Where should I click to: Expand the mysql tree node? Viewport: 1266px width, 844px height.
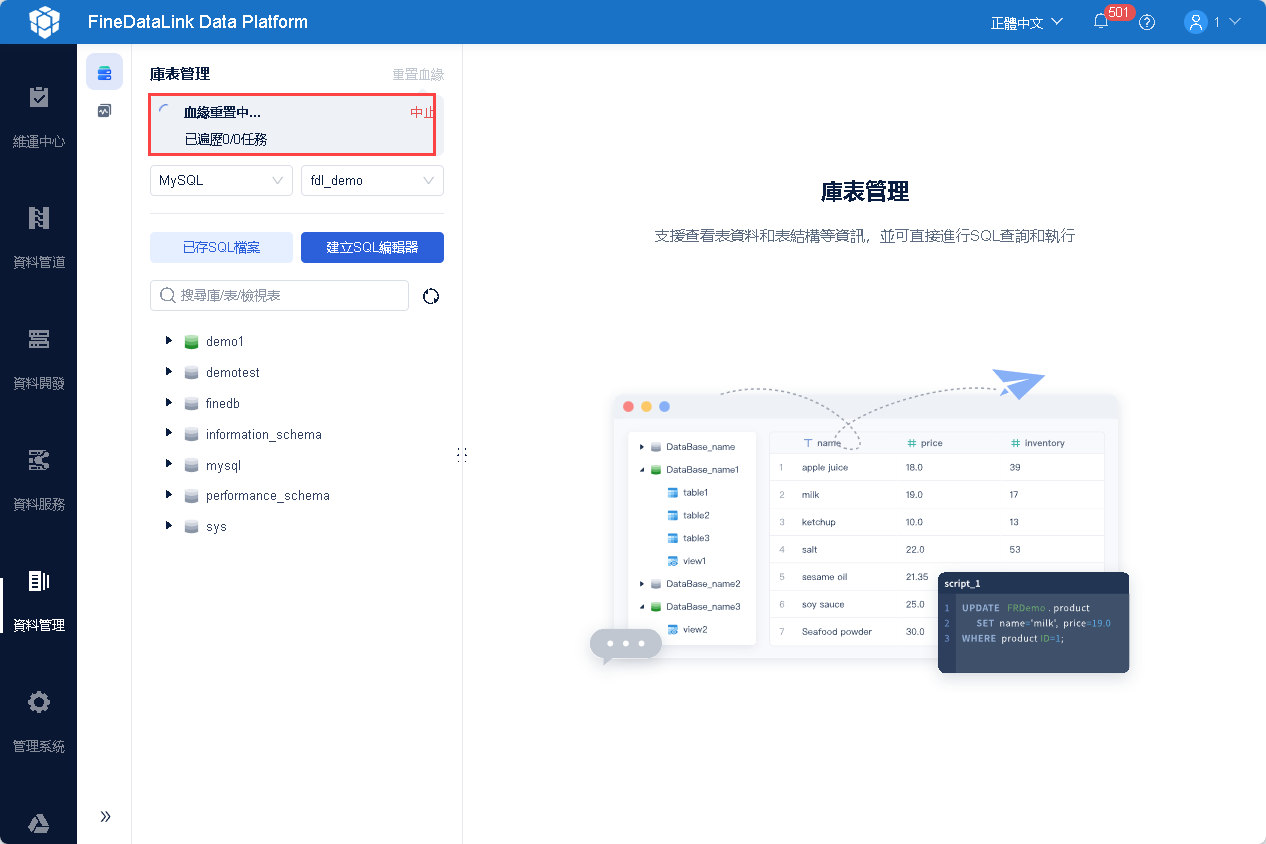pyautogui.click(x=169, y=465)
